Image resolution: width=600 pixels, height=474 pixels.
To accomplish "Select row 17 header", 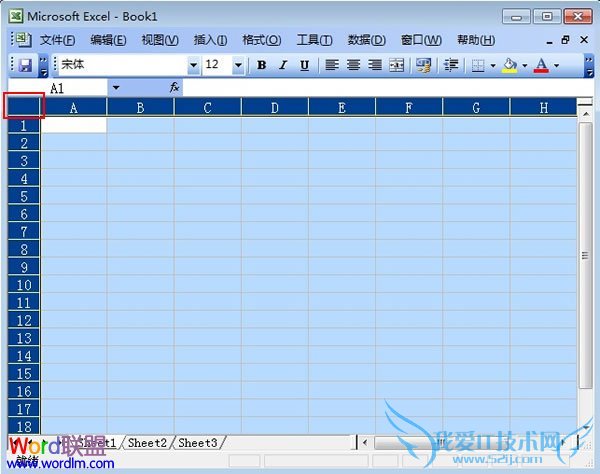I will [x=24, y=409].
